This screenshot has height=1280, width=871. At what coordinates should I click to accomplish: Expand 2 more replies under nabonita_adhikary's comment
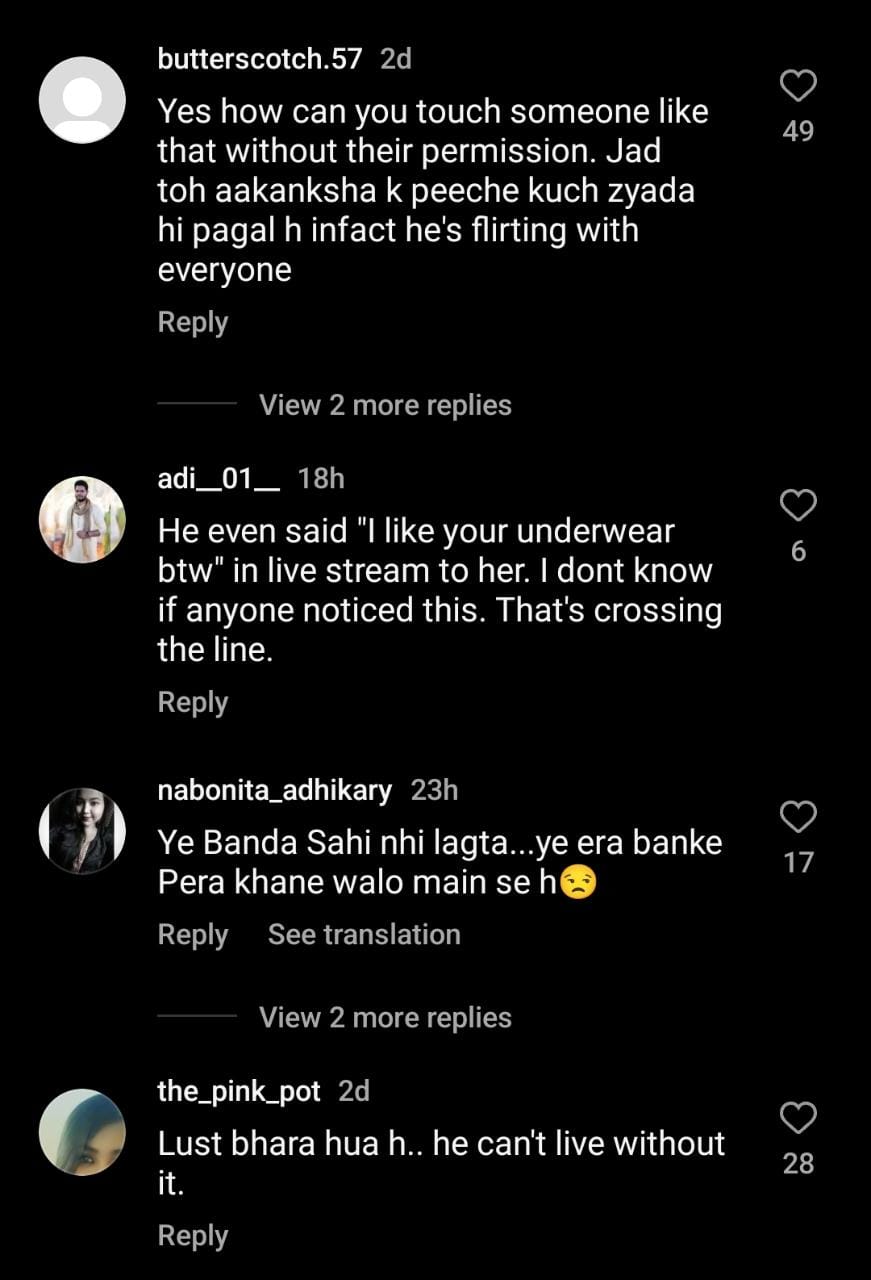pyautogui.click(x=385, y=1017)
